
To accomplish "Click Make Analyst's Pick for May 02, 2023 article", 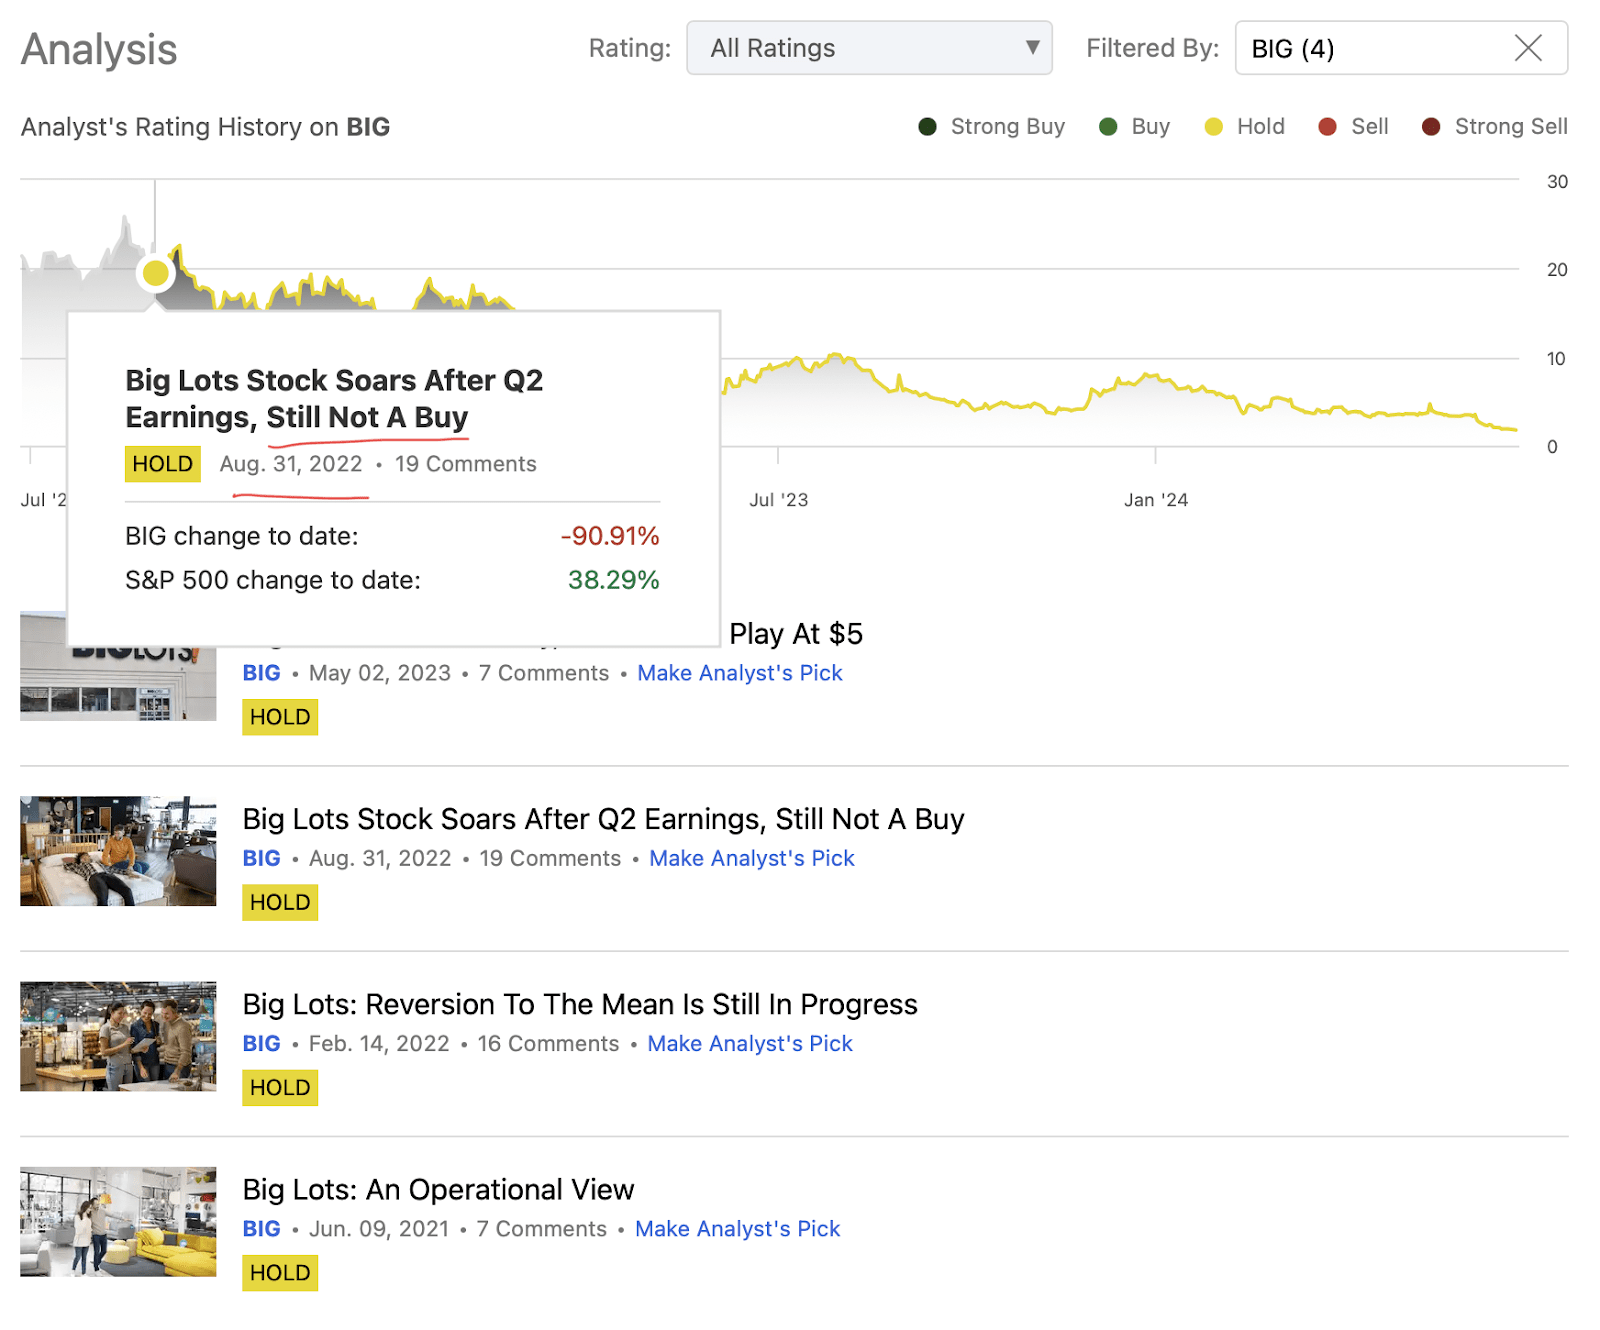I will tap(739, 673).
